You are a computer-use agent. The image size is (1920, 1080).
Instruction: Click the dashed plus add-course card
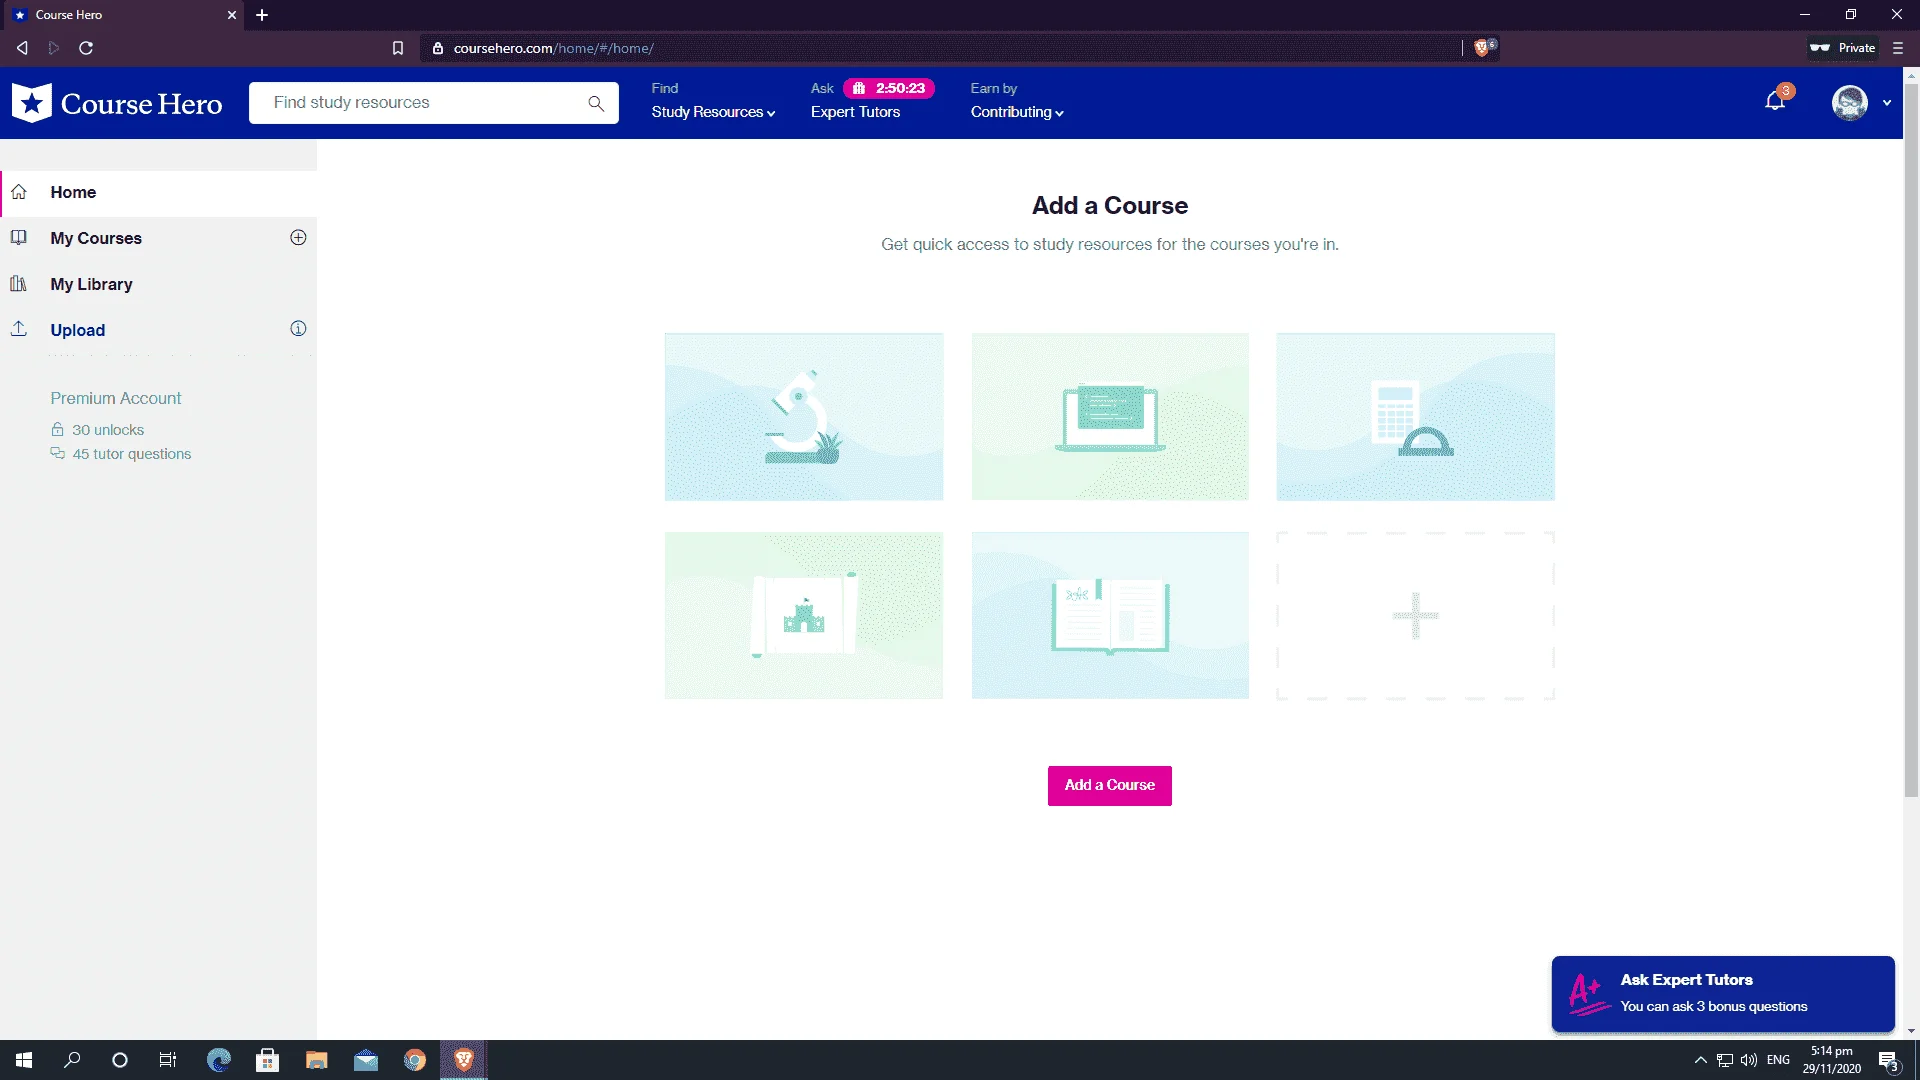(x=1416, y=615)
